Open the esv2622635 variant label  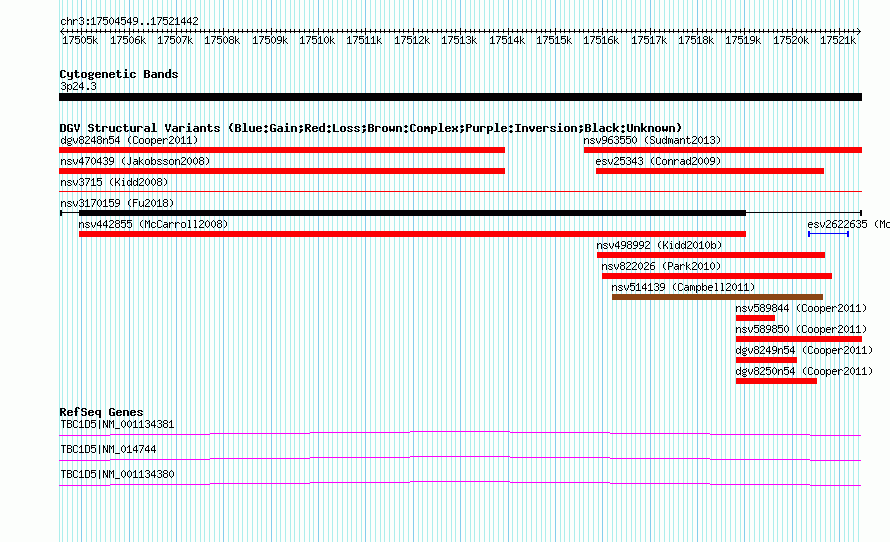tap(849, 224)
